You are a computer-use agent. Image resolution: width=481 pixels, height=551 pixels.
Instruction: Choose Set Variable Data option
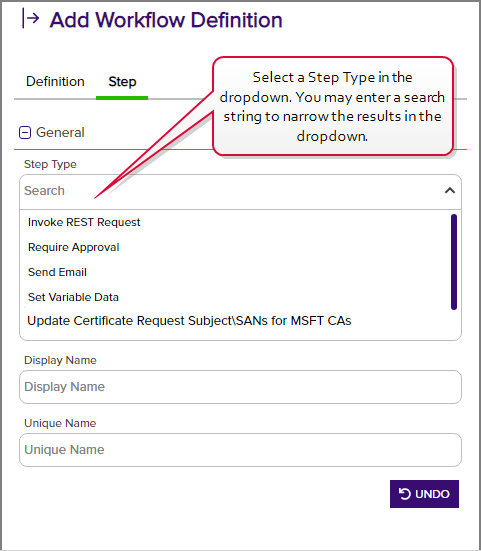[x=73, y=297]
